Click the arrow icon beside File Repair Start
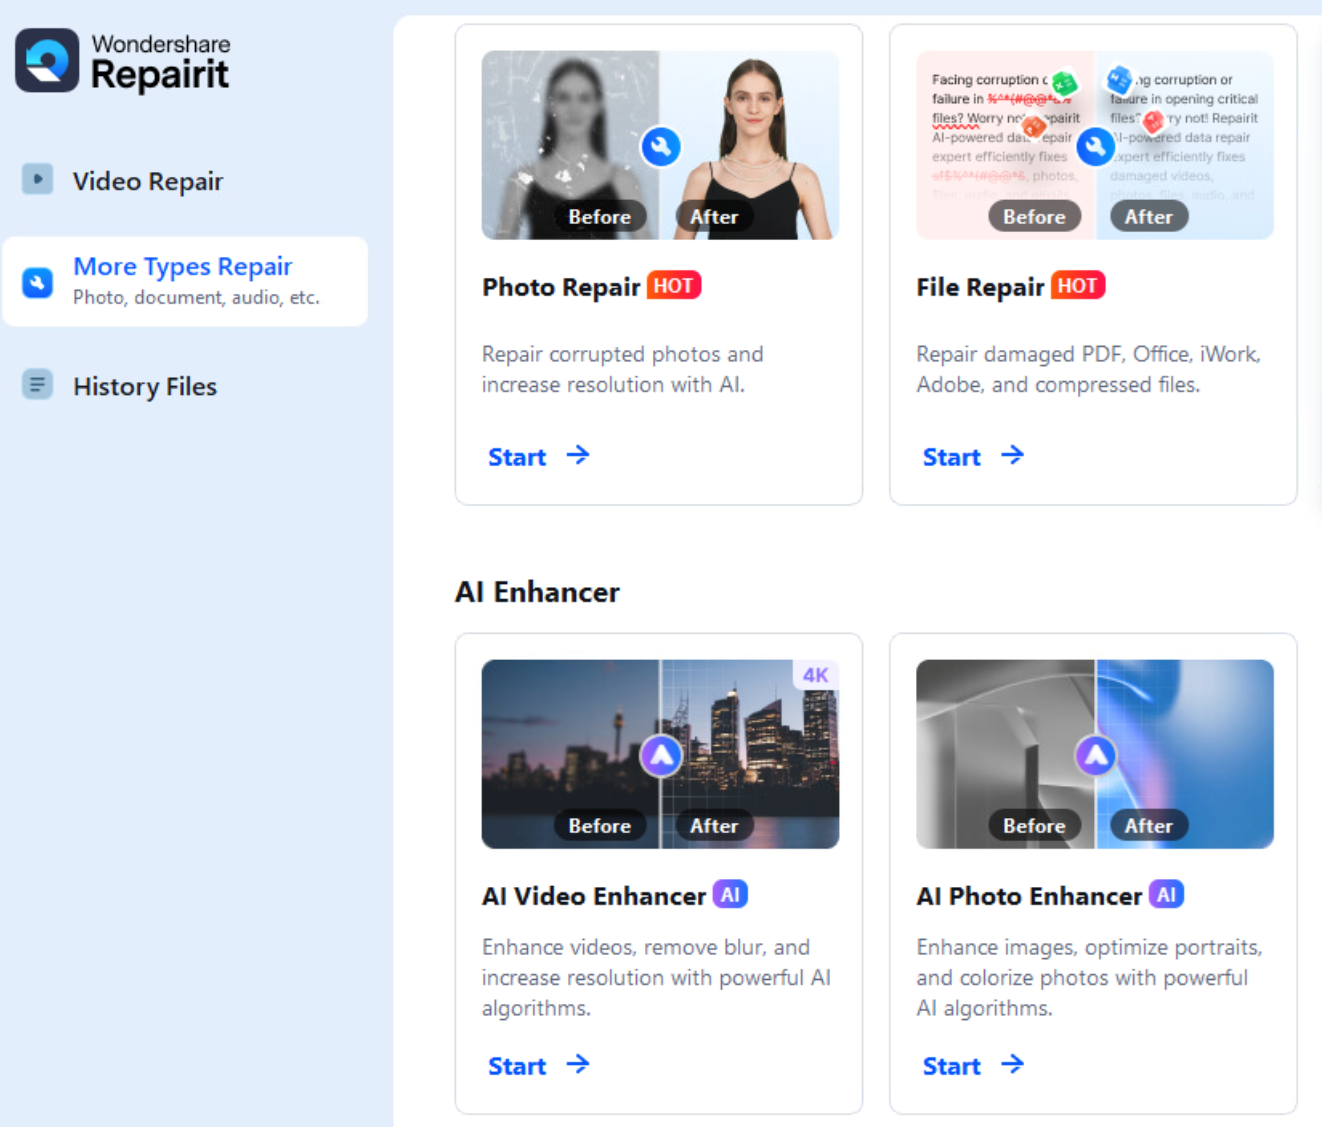The height and width of the screenshot is (1127, 1322). pos(1013,455)
